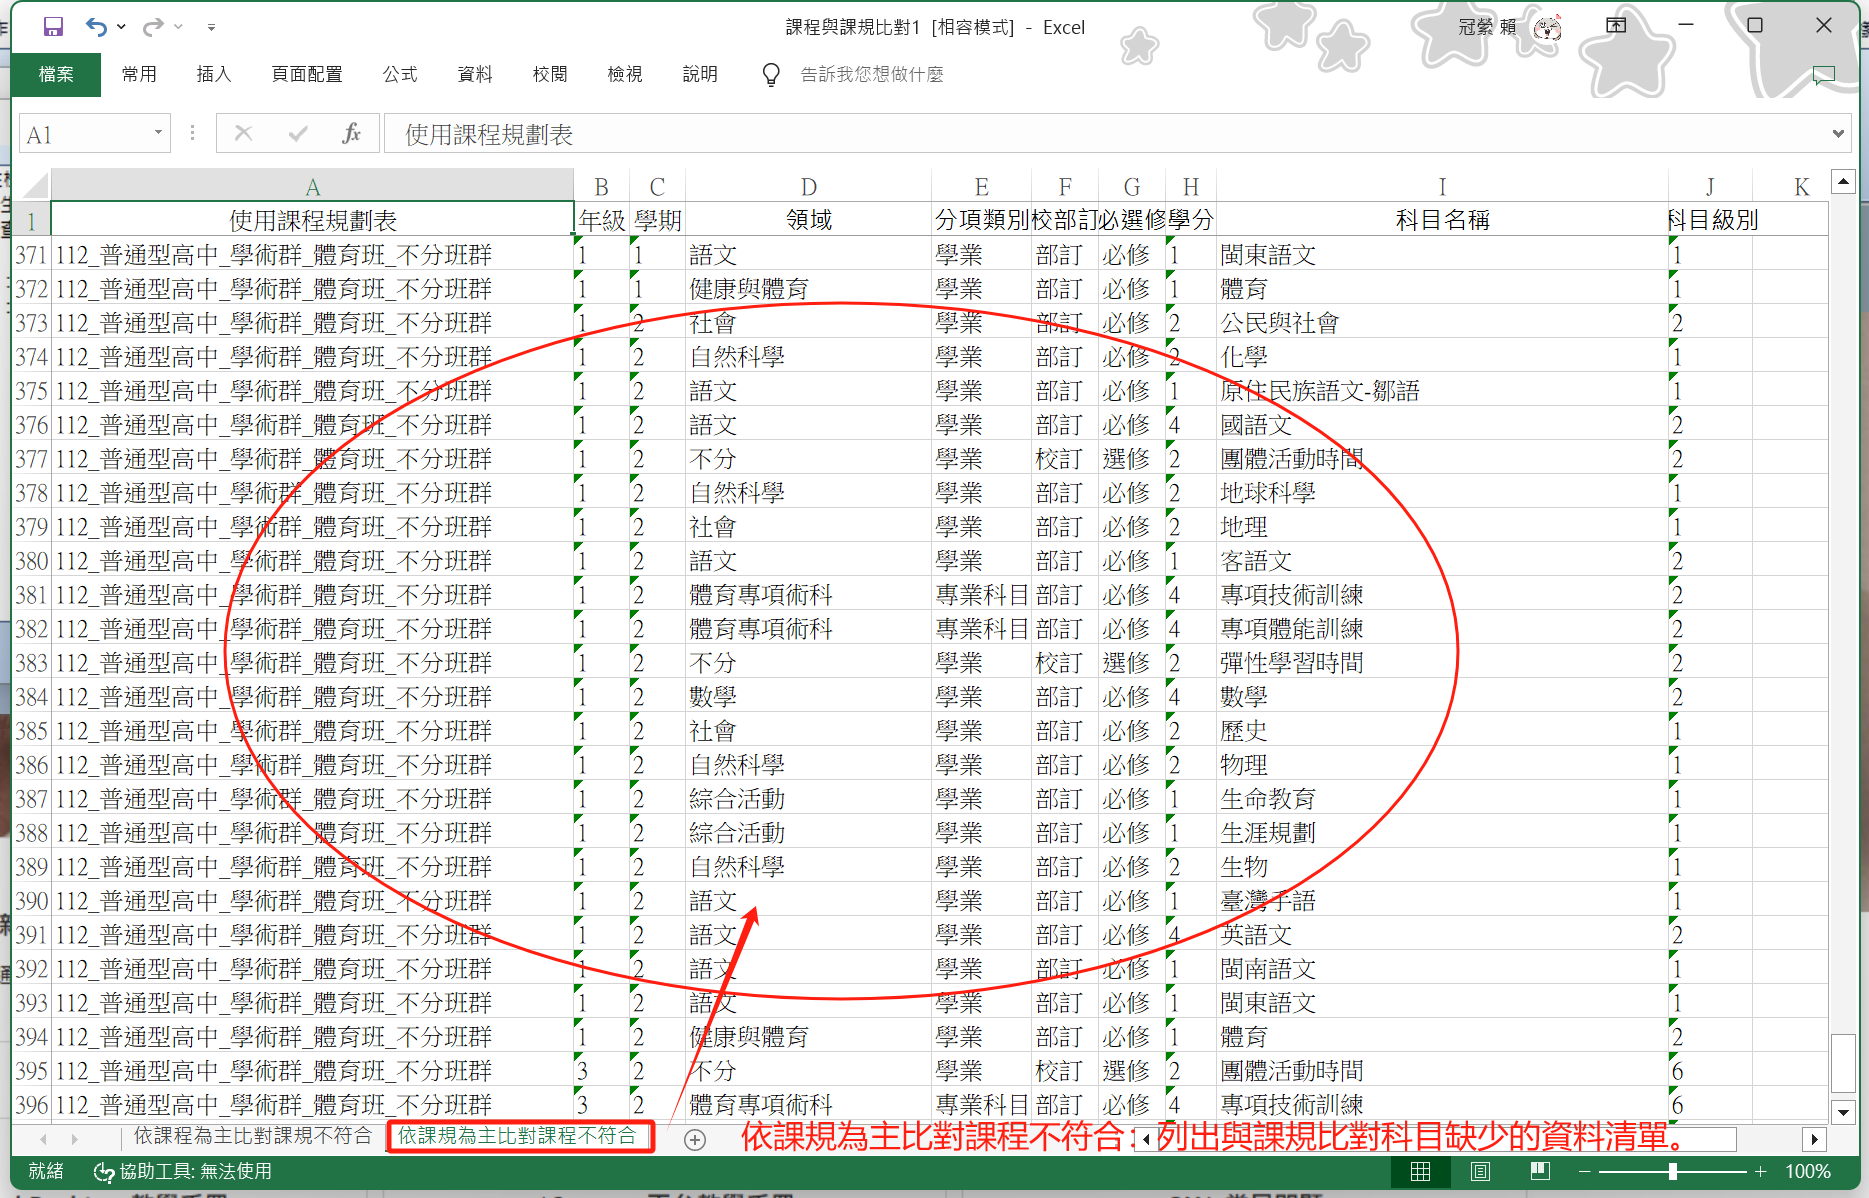1869x1198 pixels.
Task: Click the 科目名稱 header cell
Action: tap(1442, 220)
